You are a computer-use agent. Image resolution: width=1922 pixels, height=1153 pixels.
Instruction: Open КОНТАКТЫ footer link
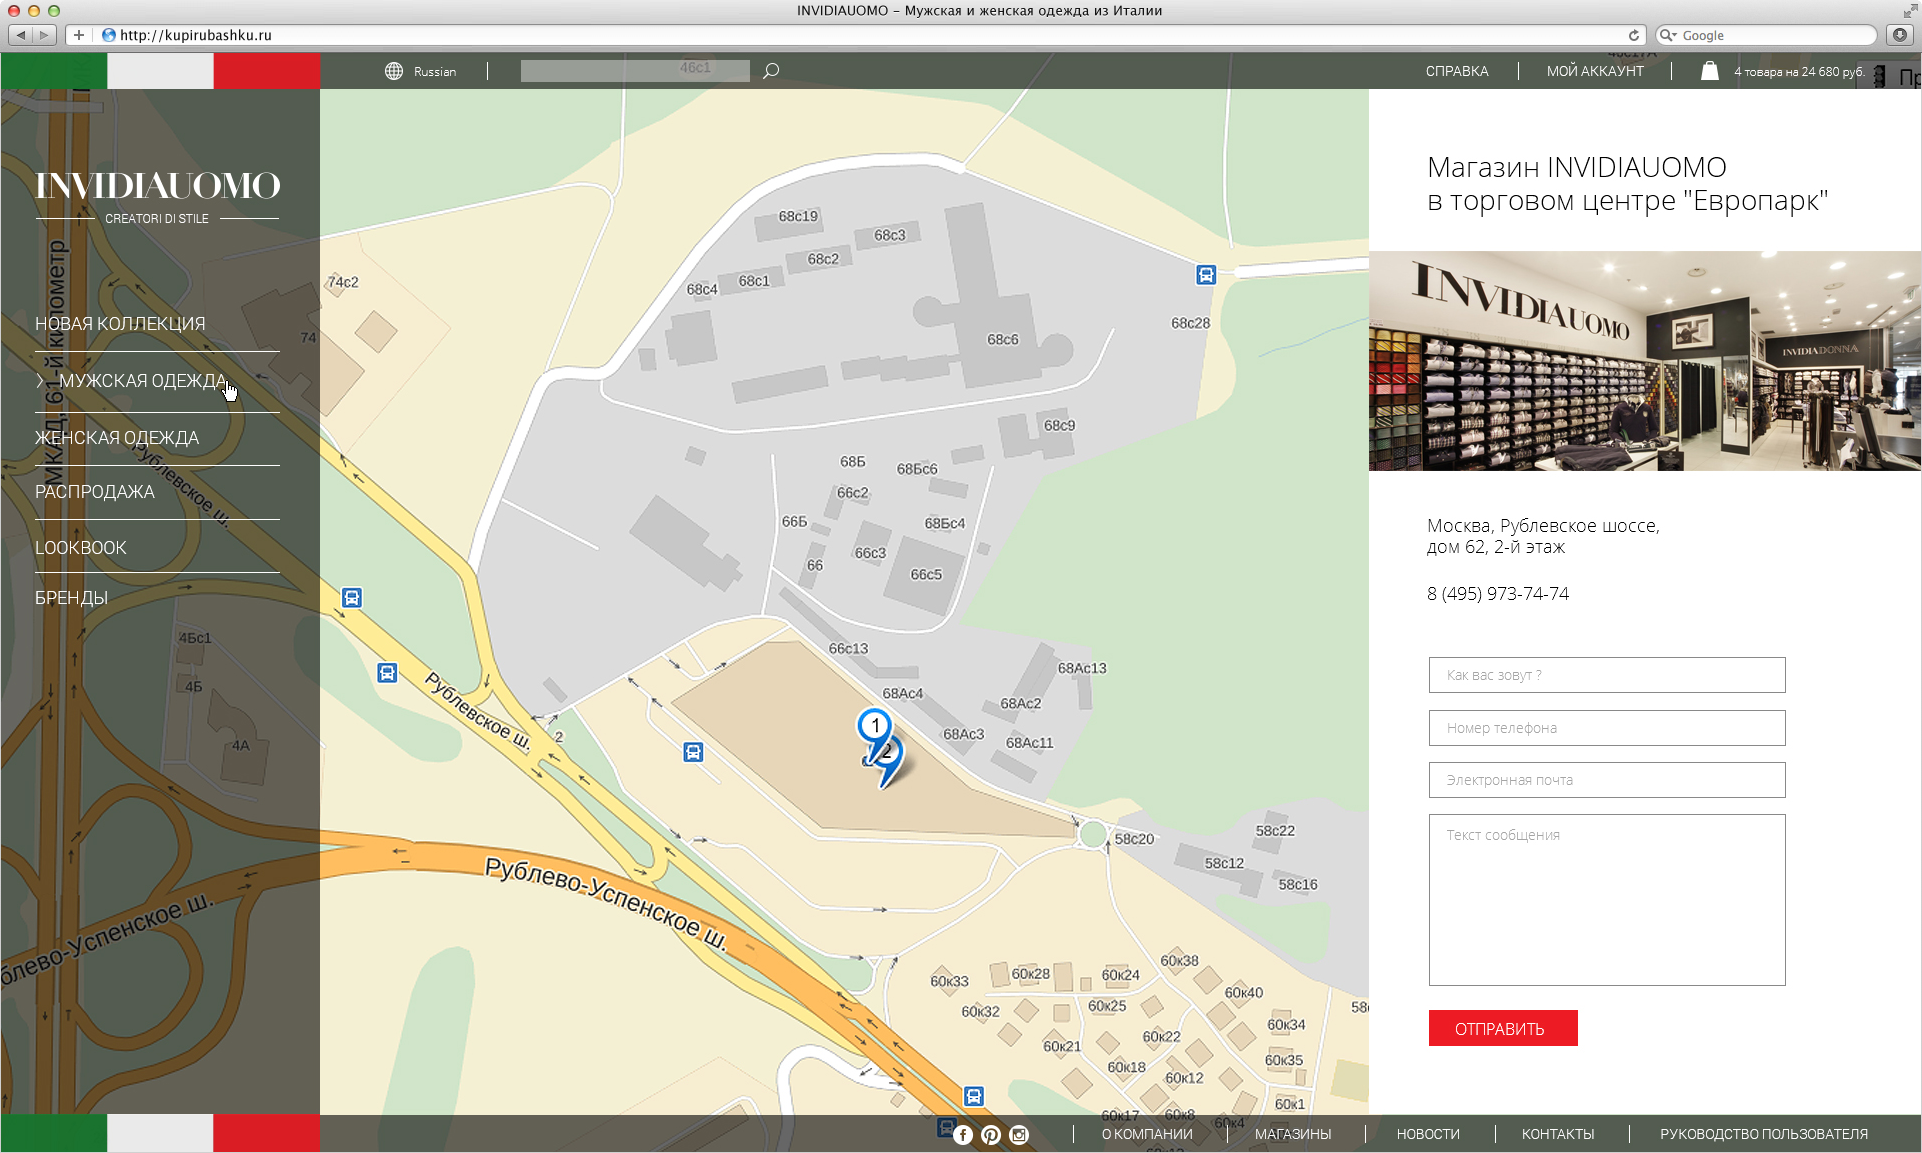click(1558, 1134)
